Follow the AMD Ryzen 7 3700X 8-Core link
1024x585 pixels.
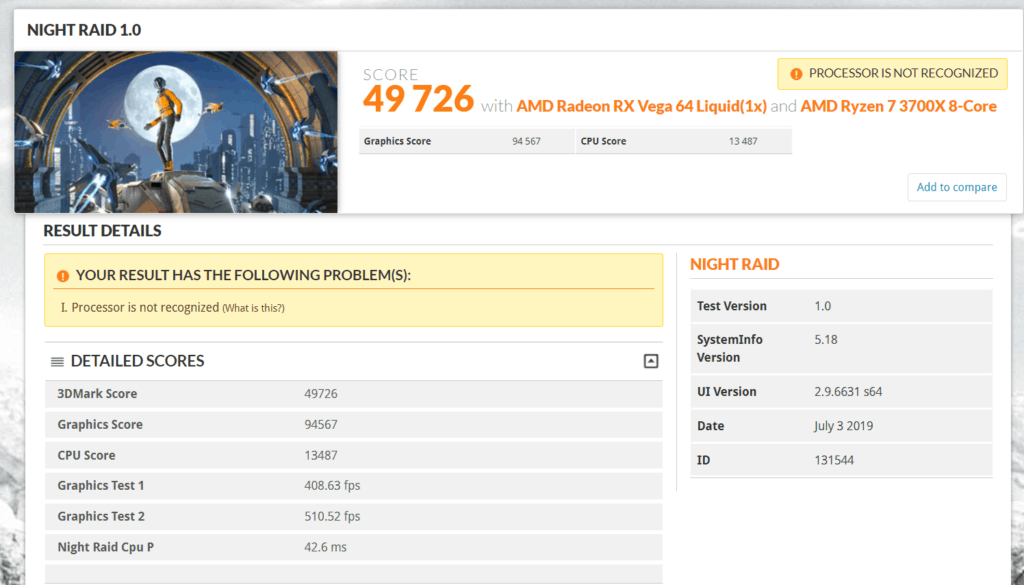898,106
